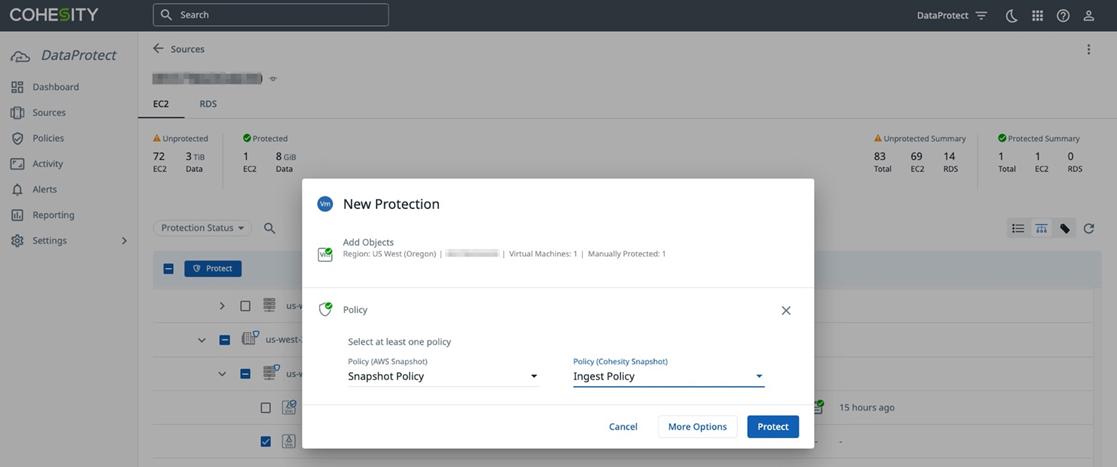Click 'Select at least one policy' text
The height and width of the screenshot is (467, 1117).
coord(400,342)
